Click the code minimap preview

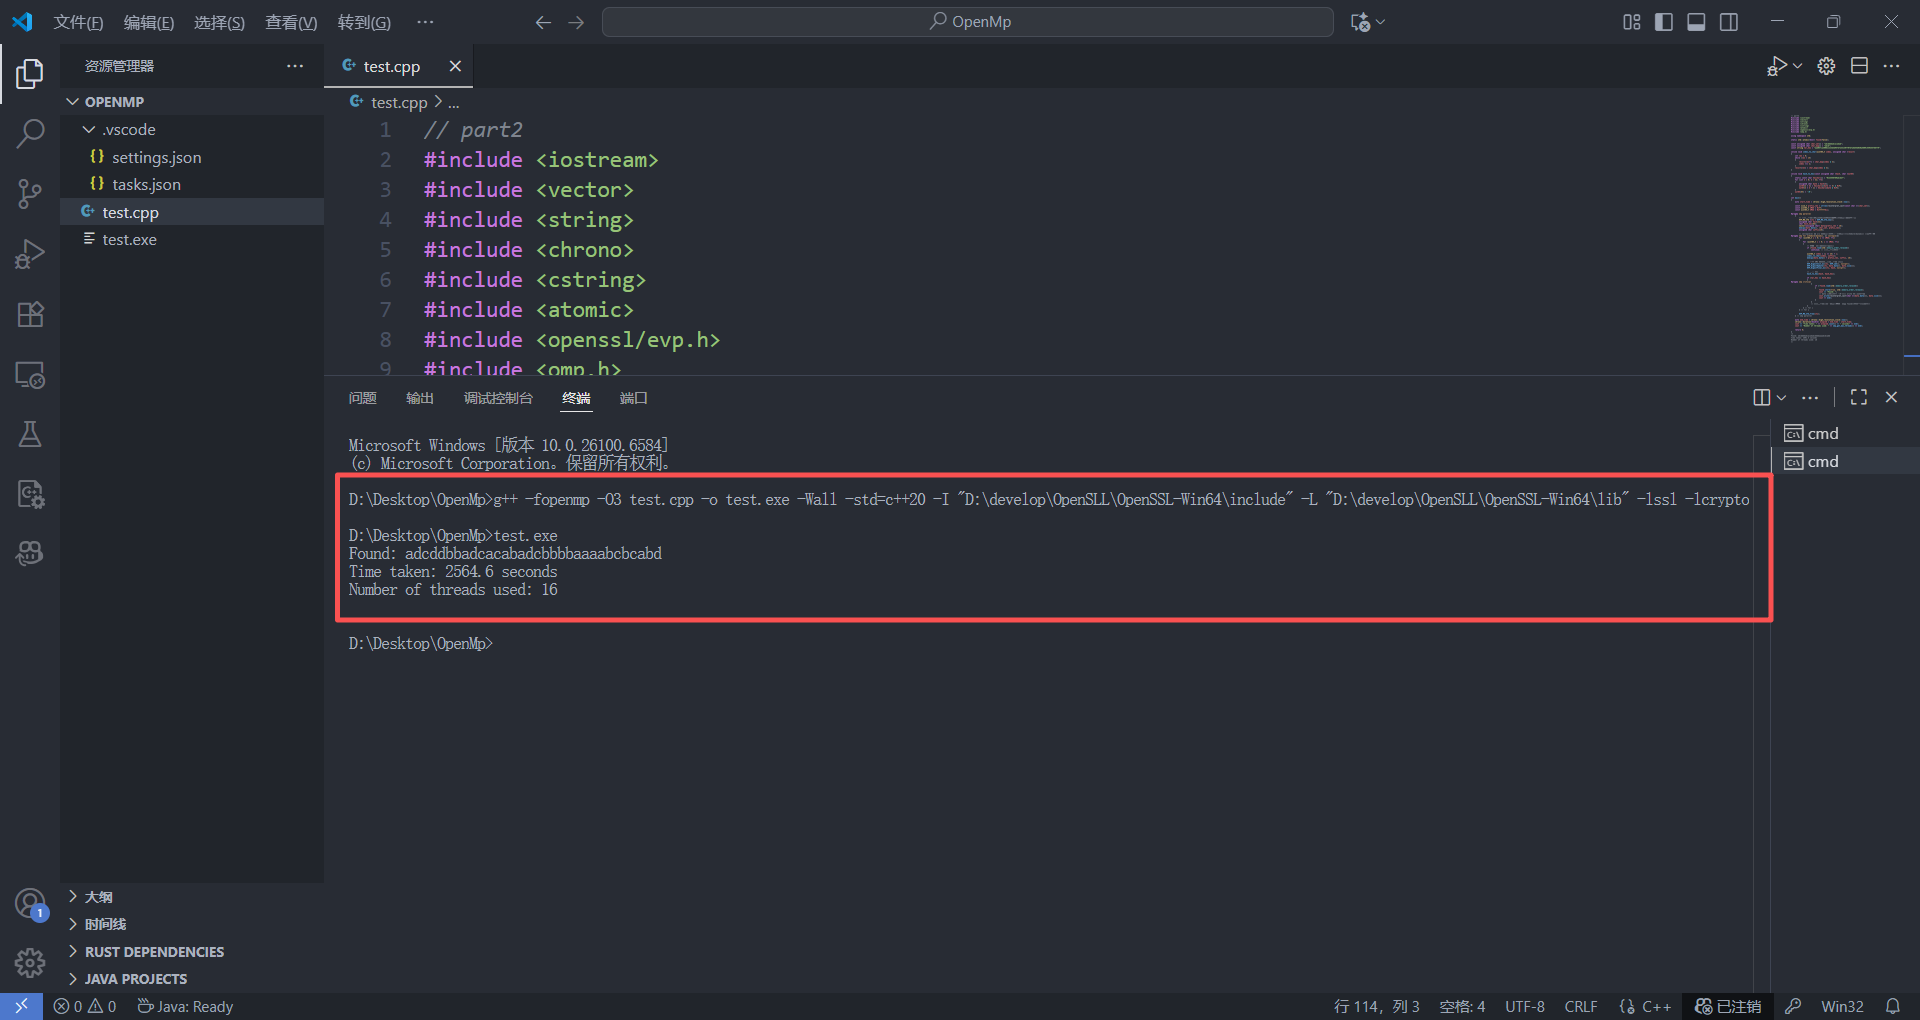click(x=1836, y=230)
